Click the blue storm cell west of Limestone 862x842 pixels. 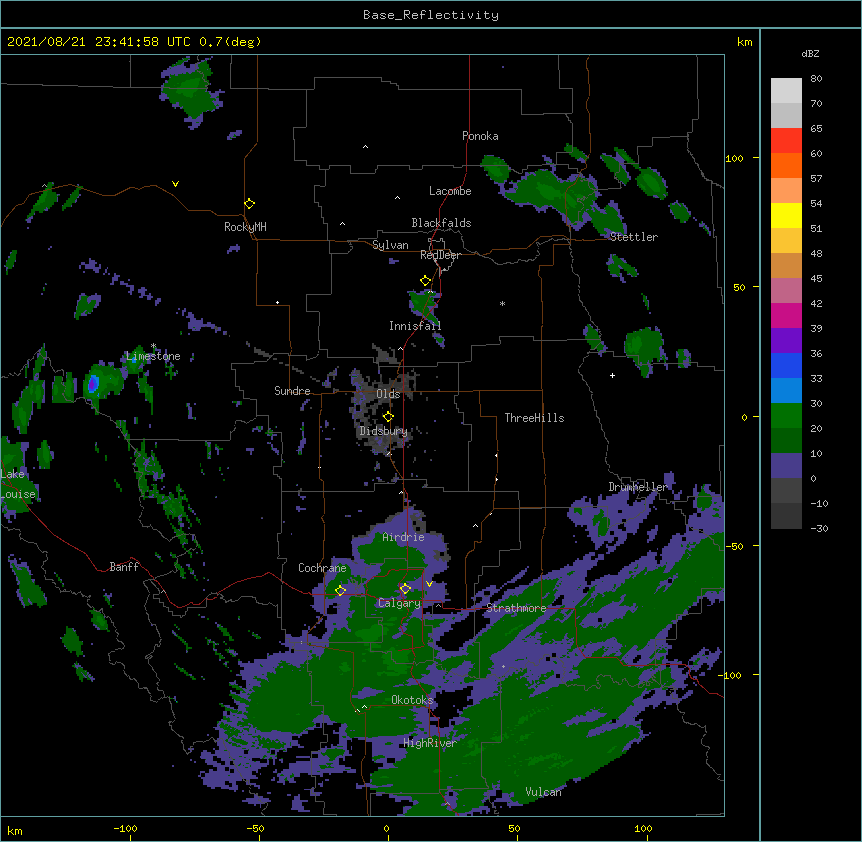[93, 383]
